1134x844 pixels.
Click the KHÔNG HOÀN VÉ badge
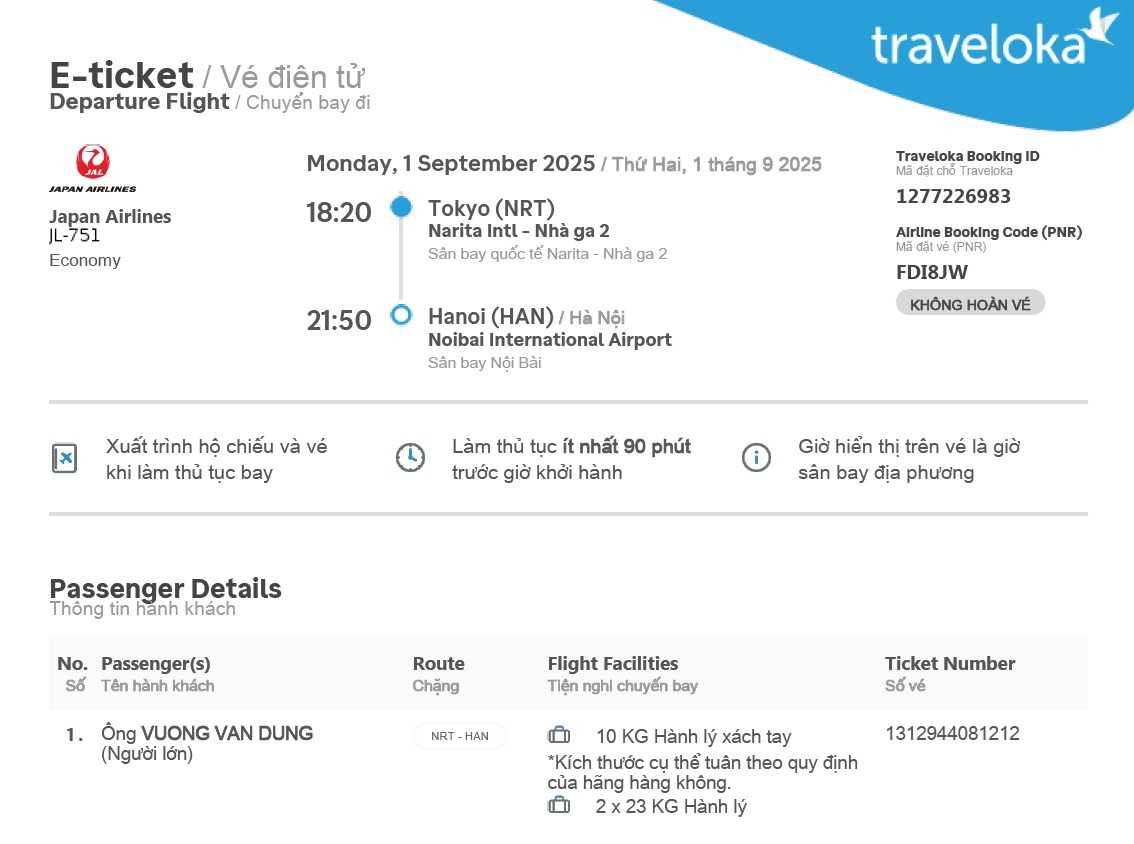click(x=970, y=304)
